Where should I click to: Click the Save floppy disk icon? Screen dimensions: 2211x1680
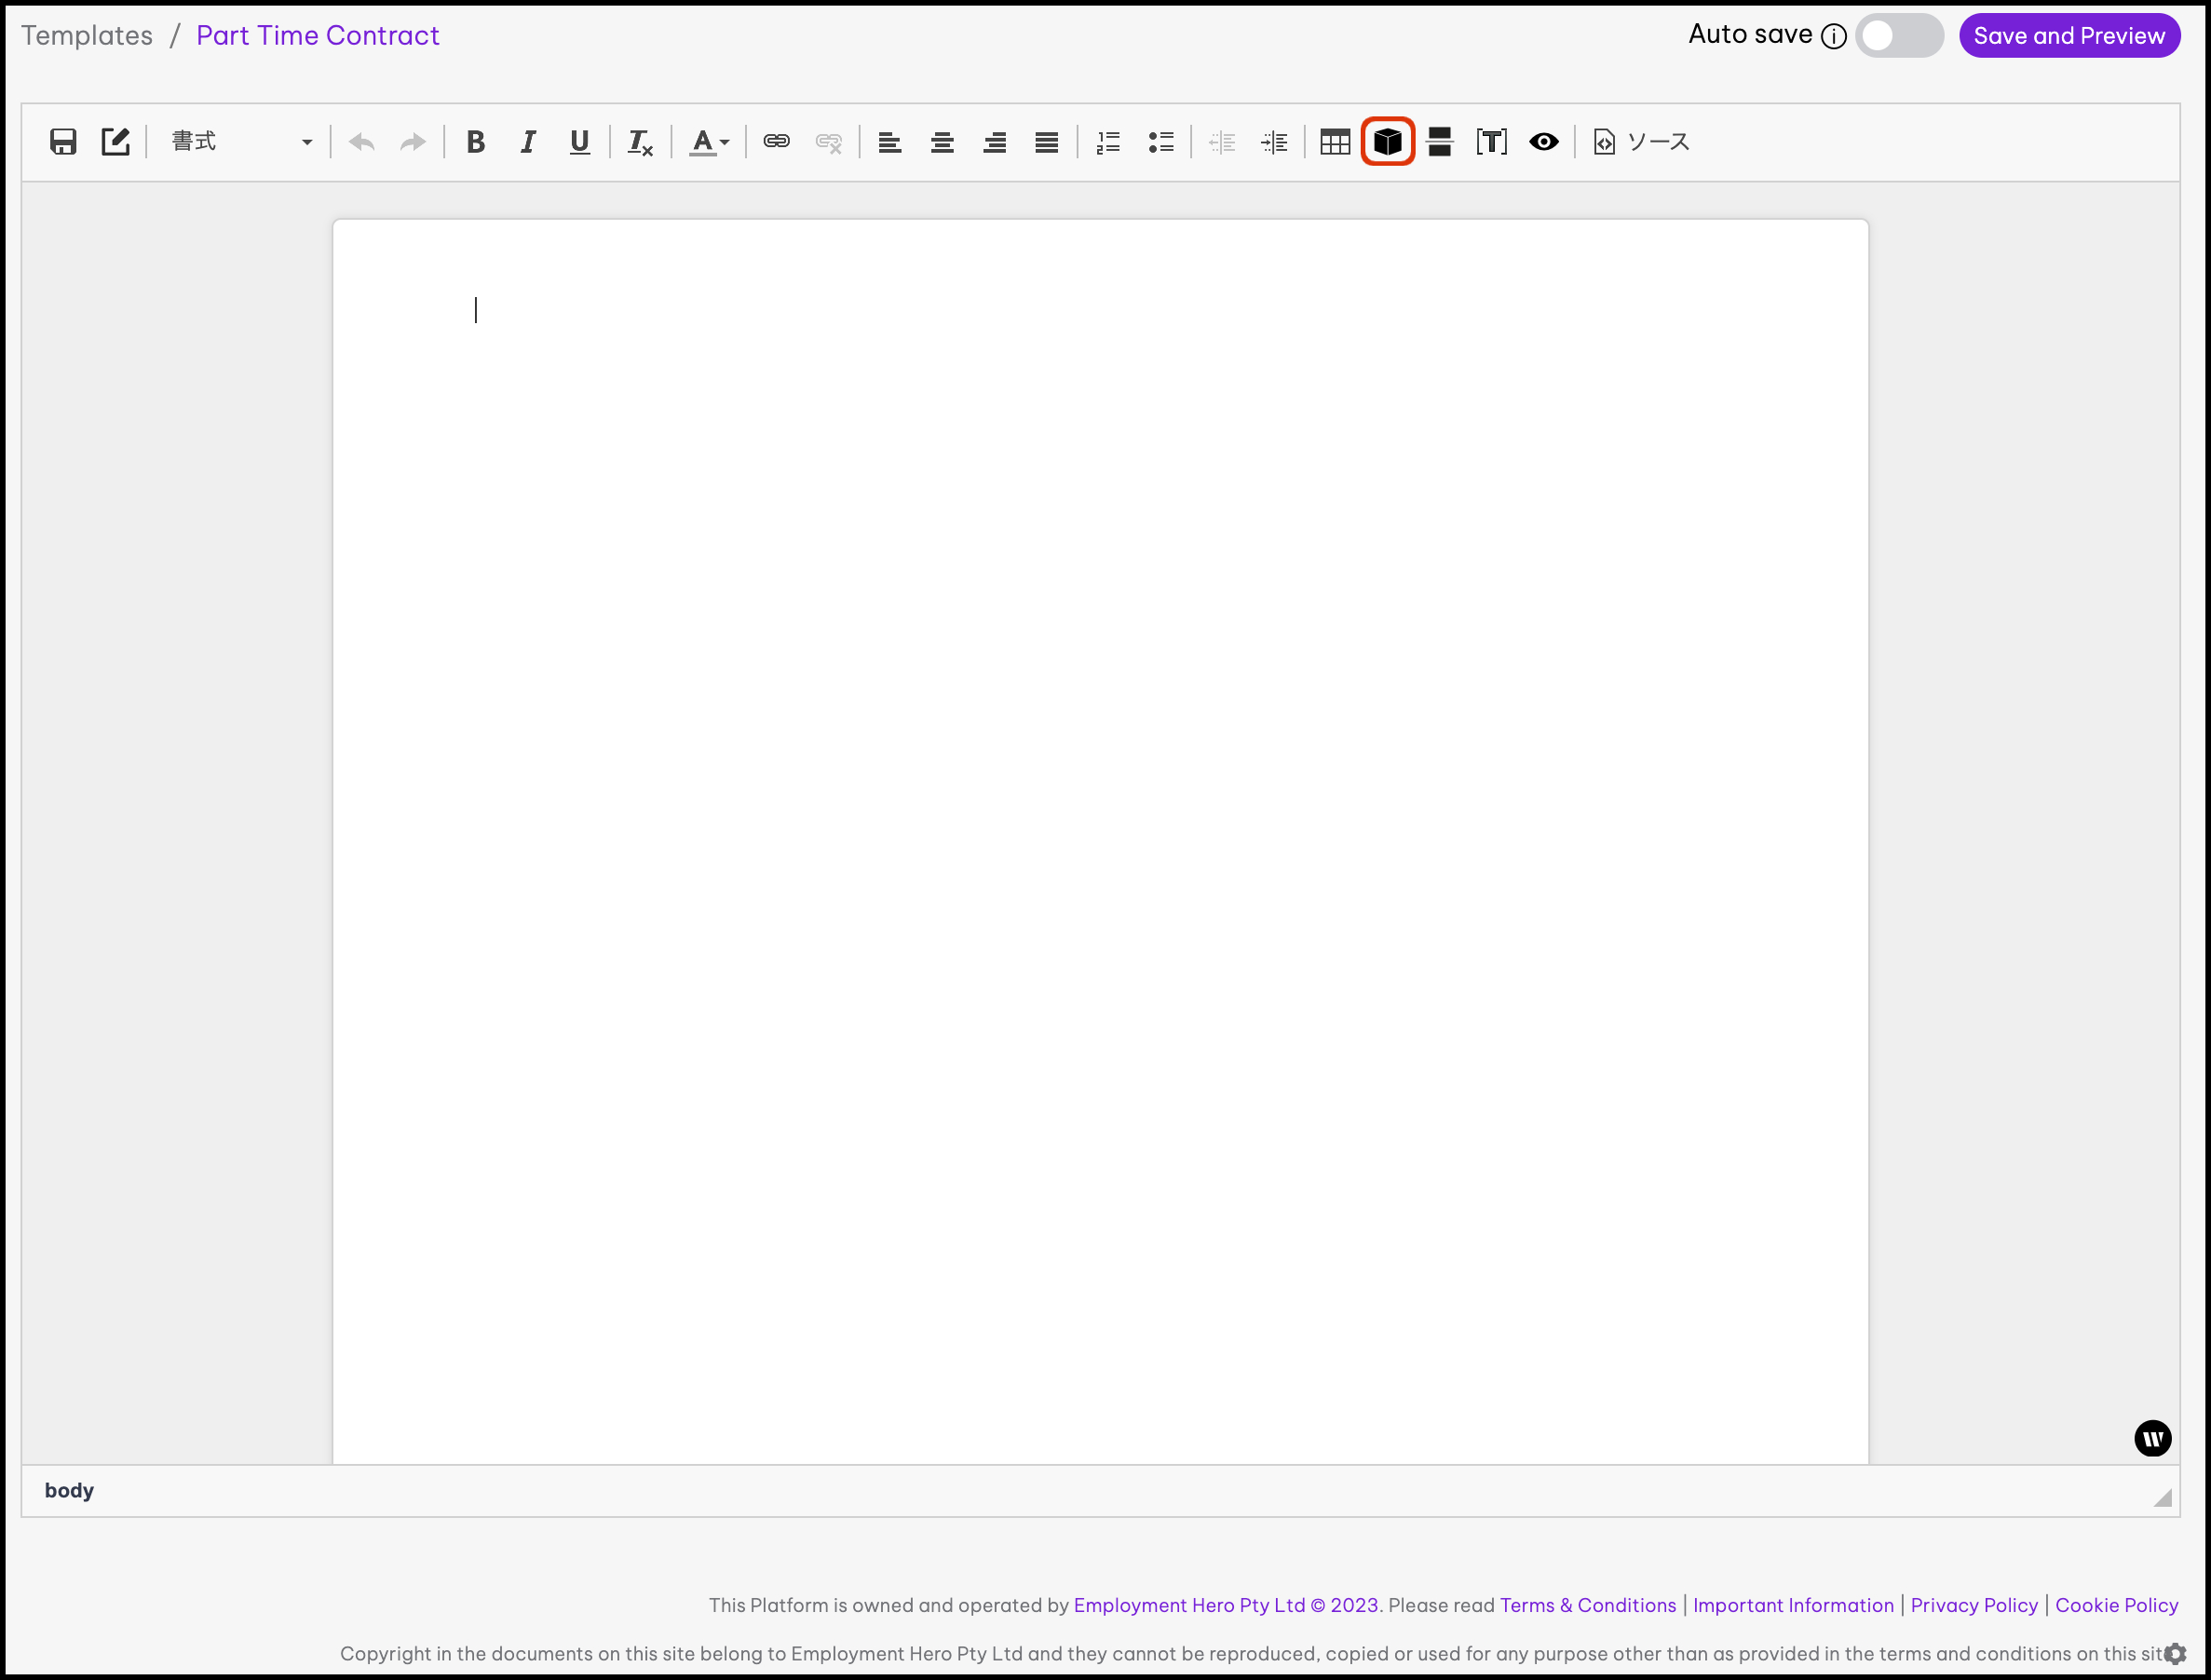pyautogui.click(x=63, y=142)
